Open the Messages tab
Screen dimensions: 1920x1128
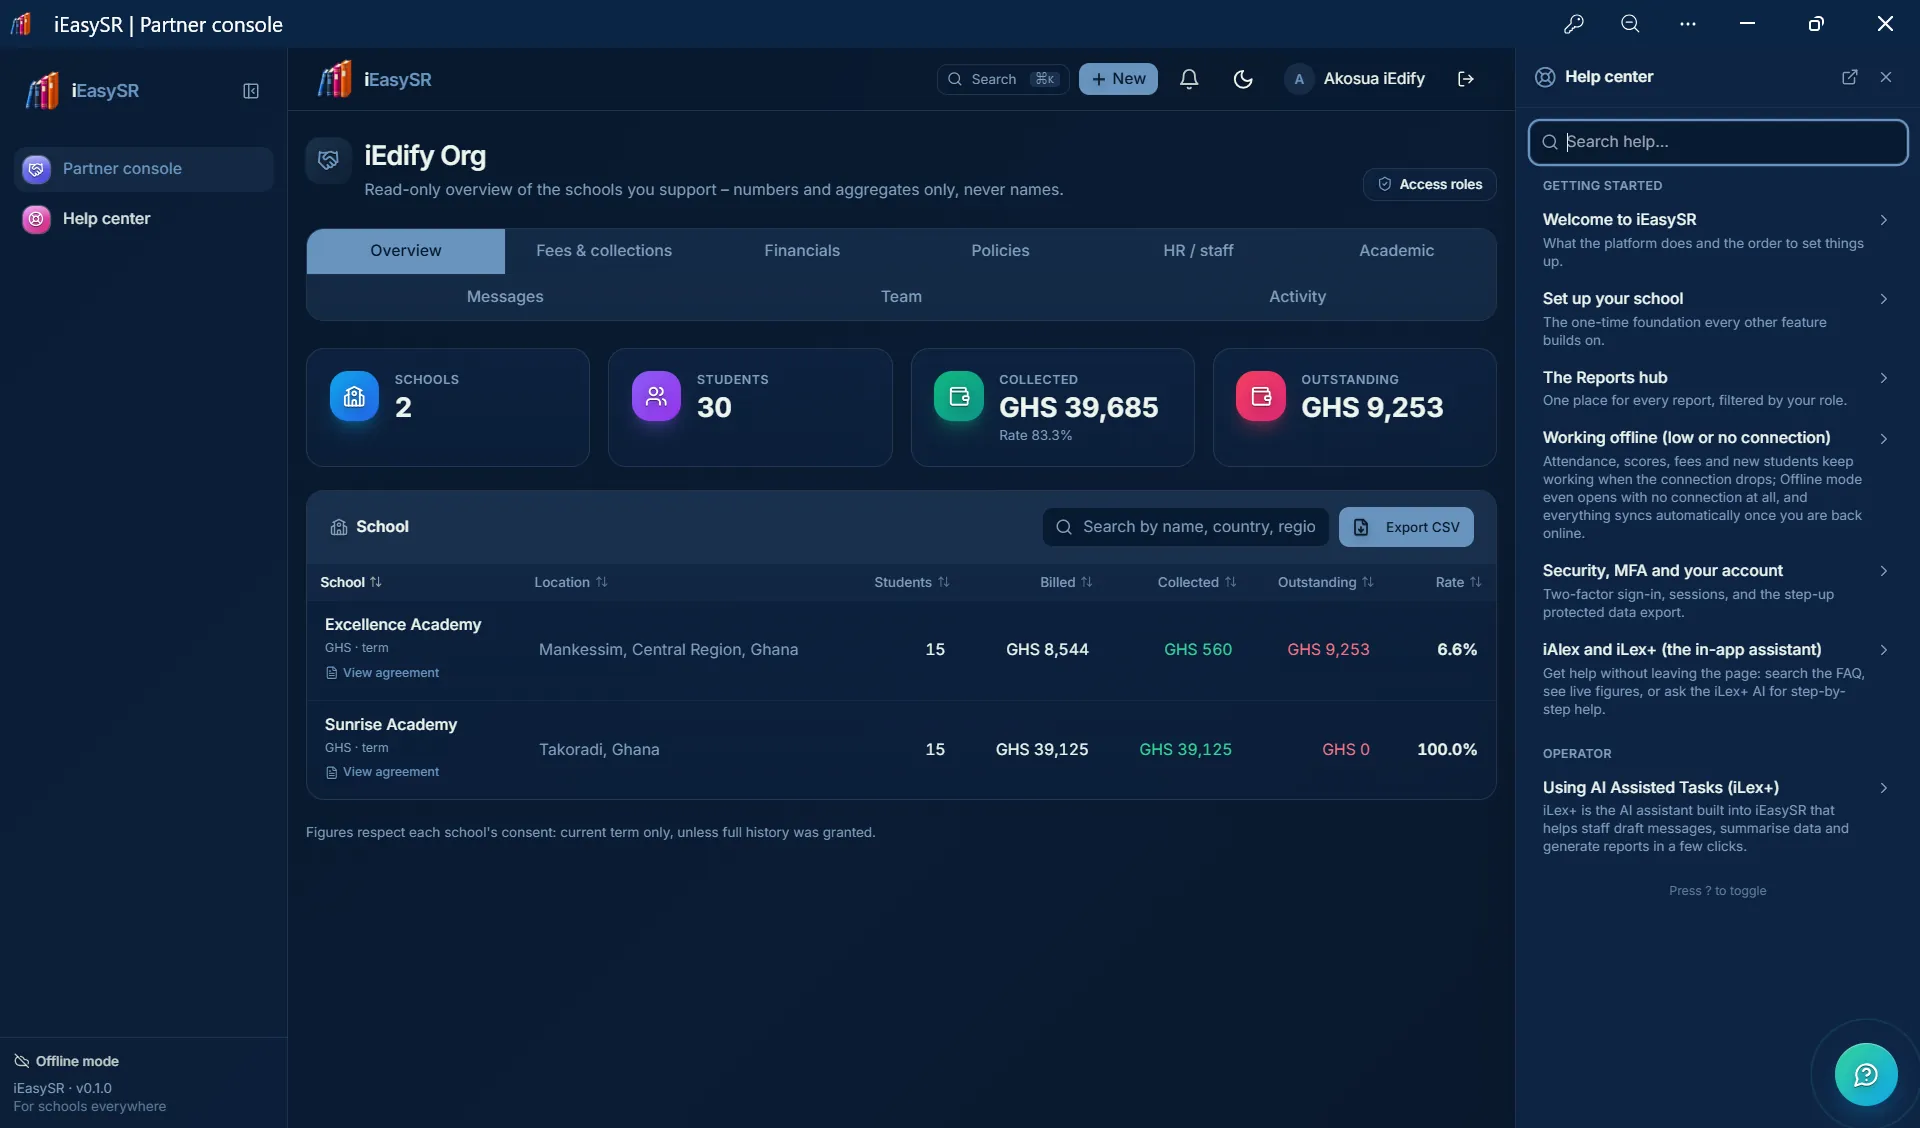[x=505, y=297]
